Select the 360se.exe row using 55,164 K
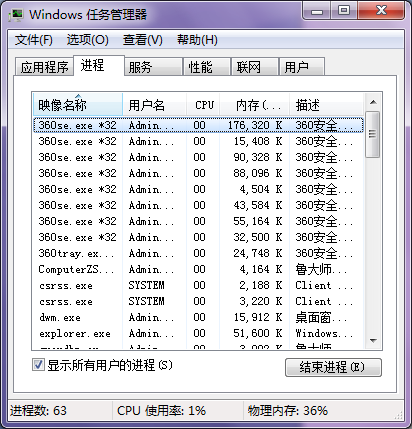The image size is (412, 429). coord(198,221)
